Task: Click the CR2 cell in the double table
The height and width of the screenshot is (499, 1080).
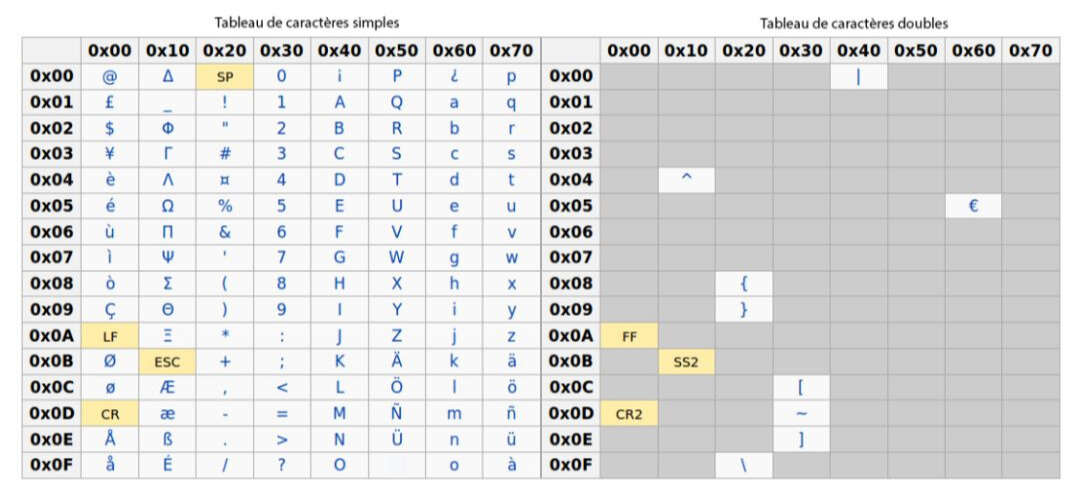Action: click(629, 414)
